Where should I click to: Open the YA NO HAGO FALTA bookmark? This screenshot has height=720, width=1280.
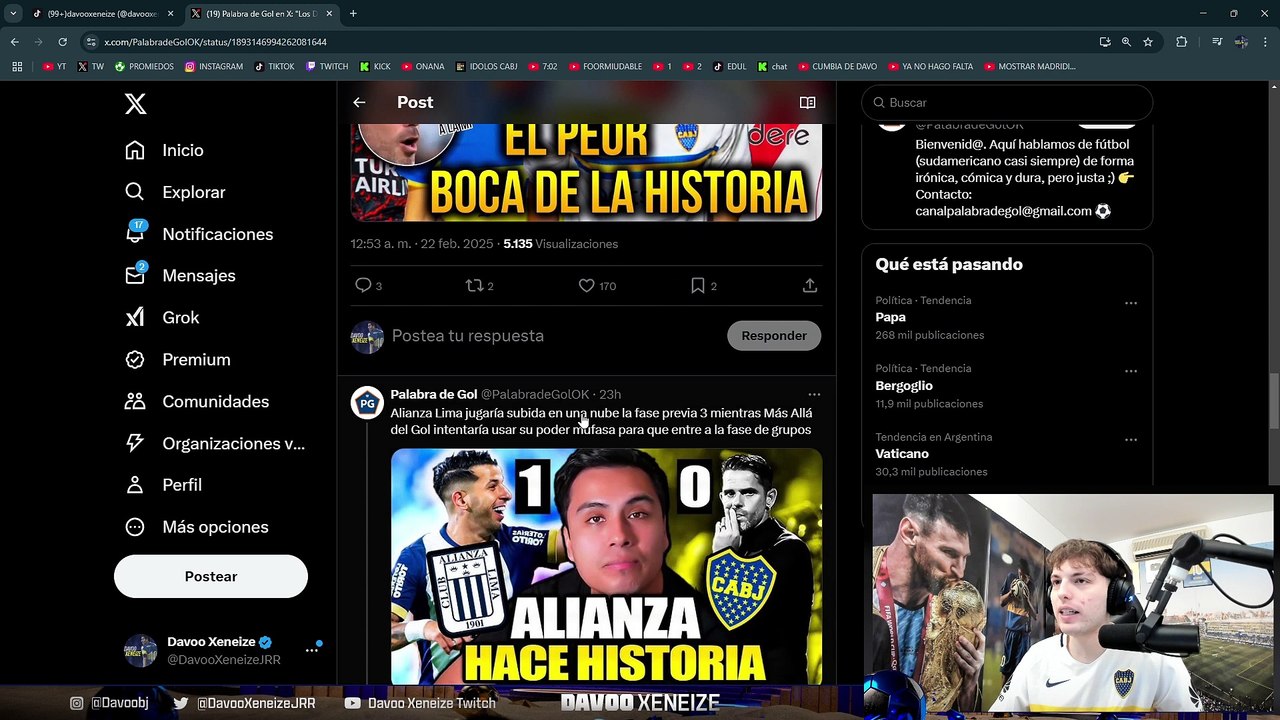(x=930, y=67)
